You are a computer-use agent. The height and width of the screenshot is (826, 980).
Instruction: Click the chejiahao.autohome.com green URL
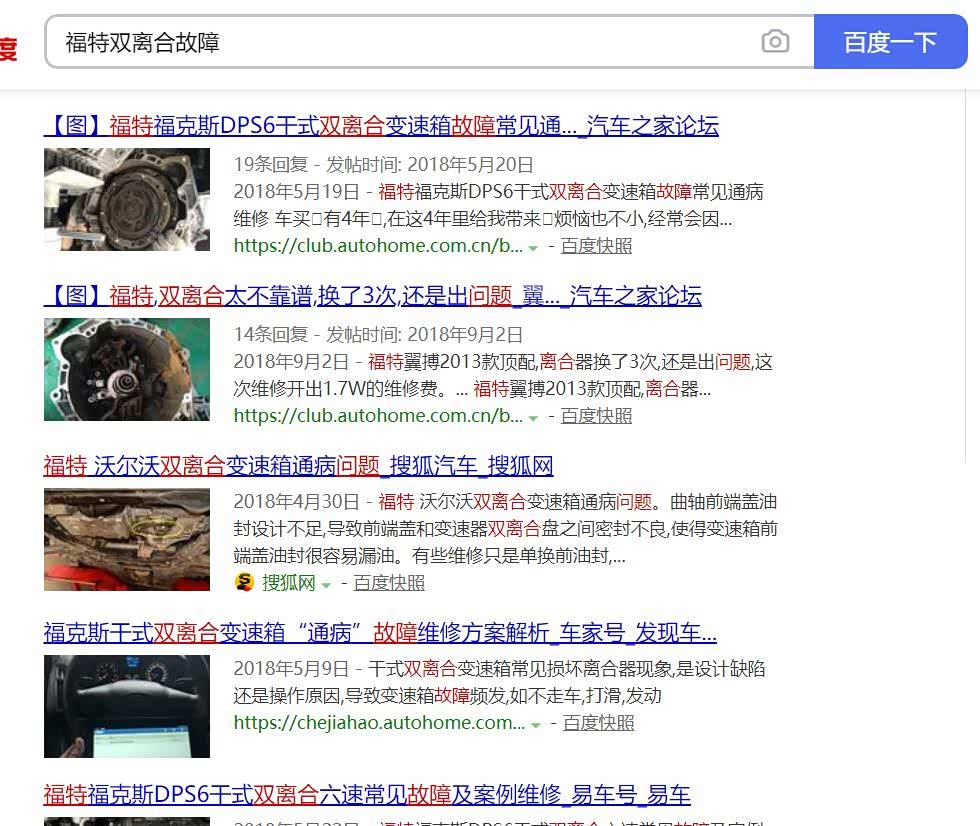(378, 722)
